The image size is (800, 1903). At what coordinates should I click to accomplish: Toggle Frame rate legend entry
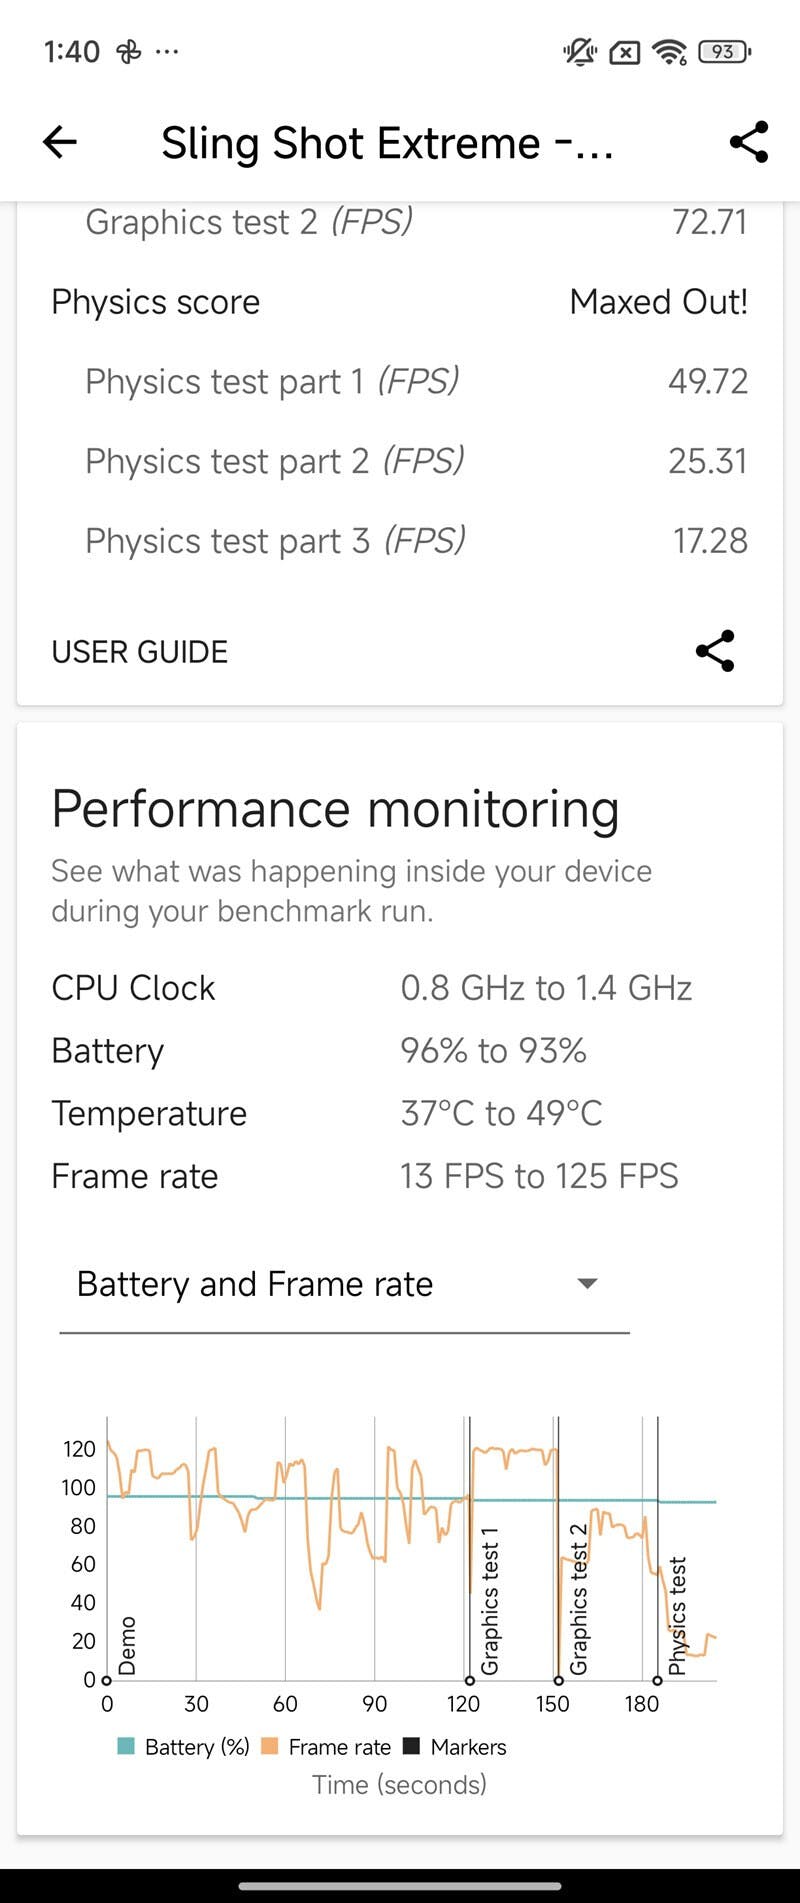tap(326, 1746)
